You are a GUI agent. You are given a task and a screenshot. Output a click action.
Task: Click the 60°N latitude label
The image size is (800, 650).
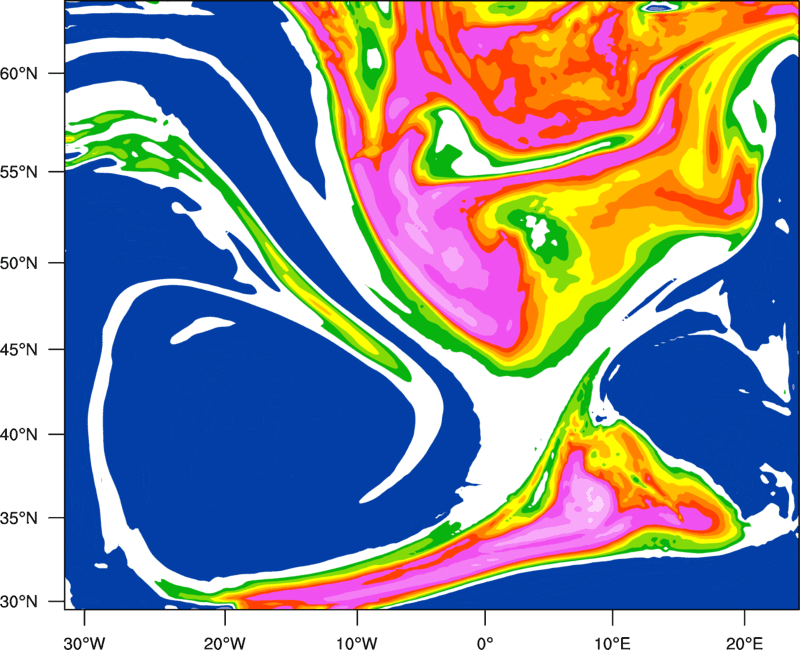point(19,73)
